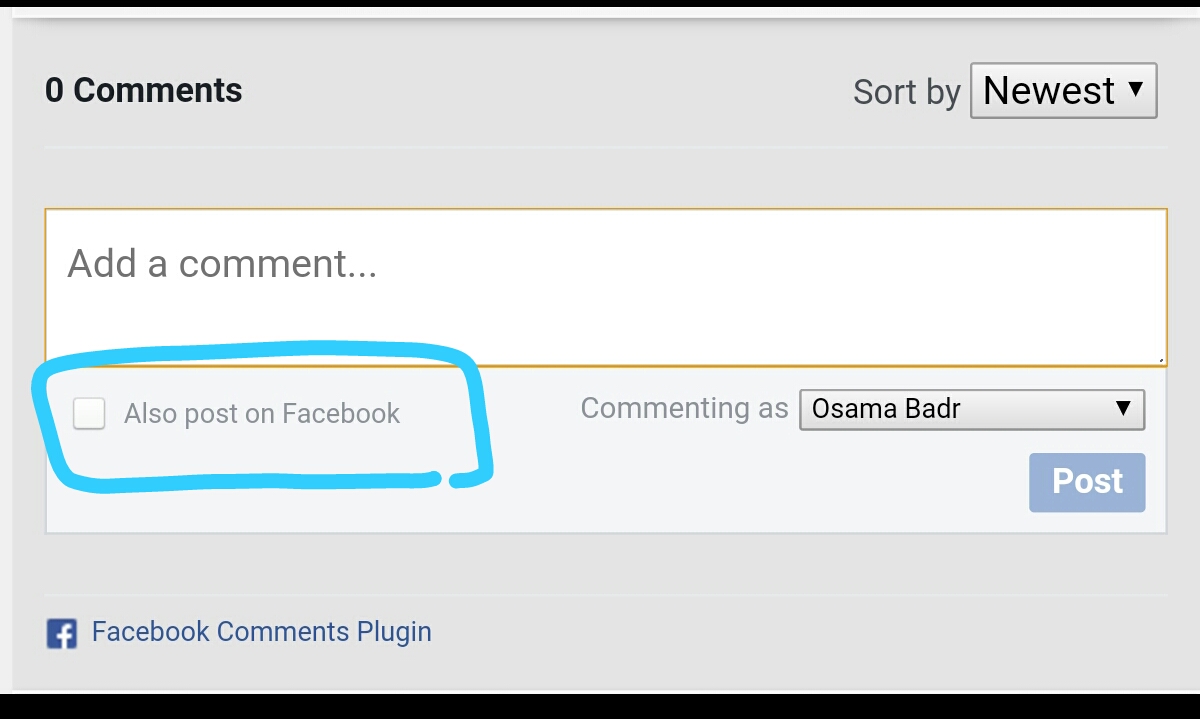Click the arrow on the Osama Badr dropdown
Screen dimensions: 1200x719
tap(1123, 408)
